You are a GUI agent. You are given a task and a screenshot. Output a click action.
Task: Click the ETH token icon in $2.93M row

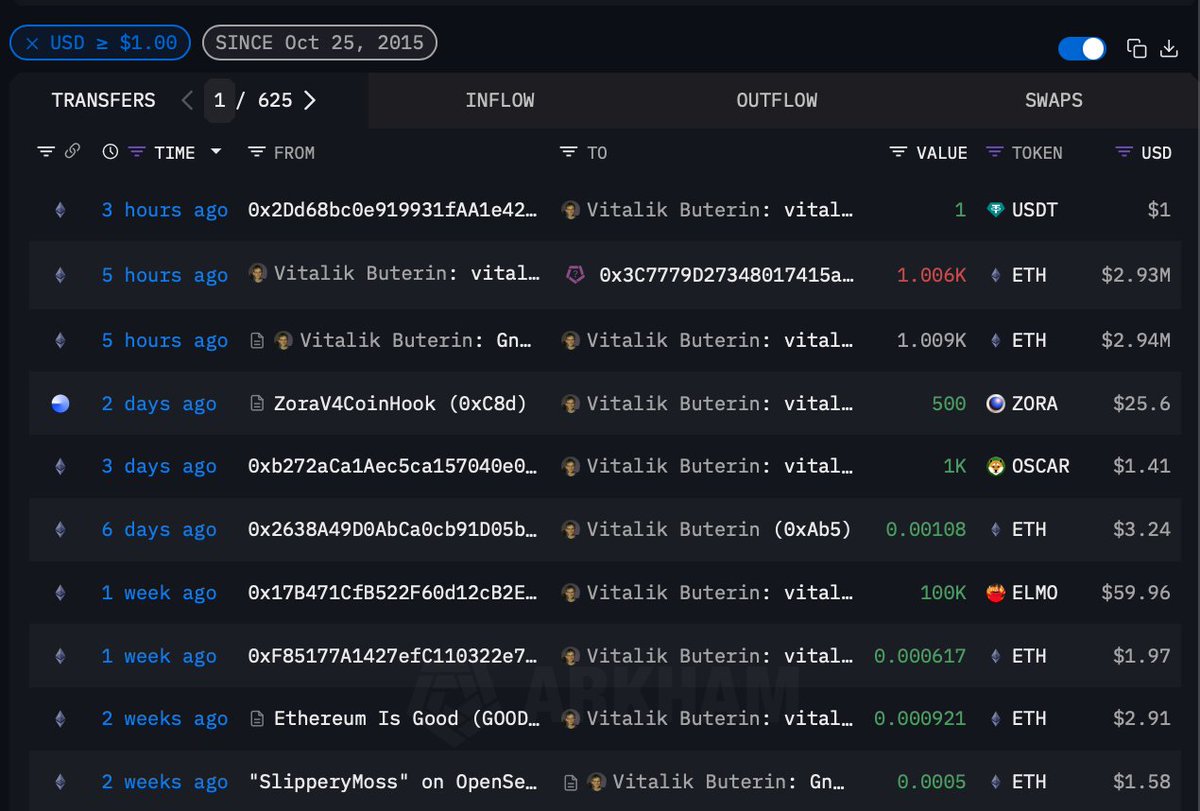point(995,275)
